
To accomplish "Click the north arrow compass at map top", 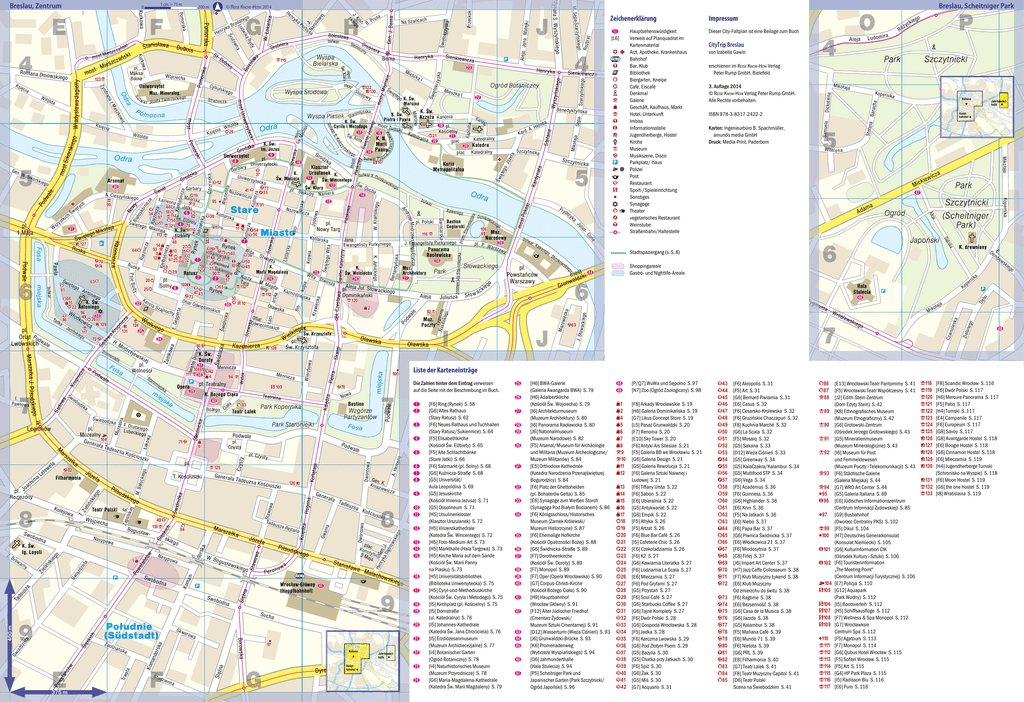I will tap(220, 6).
